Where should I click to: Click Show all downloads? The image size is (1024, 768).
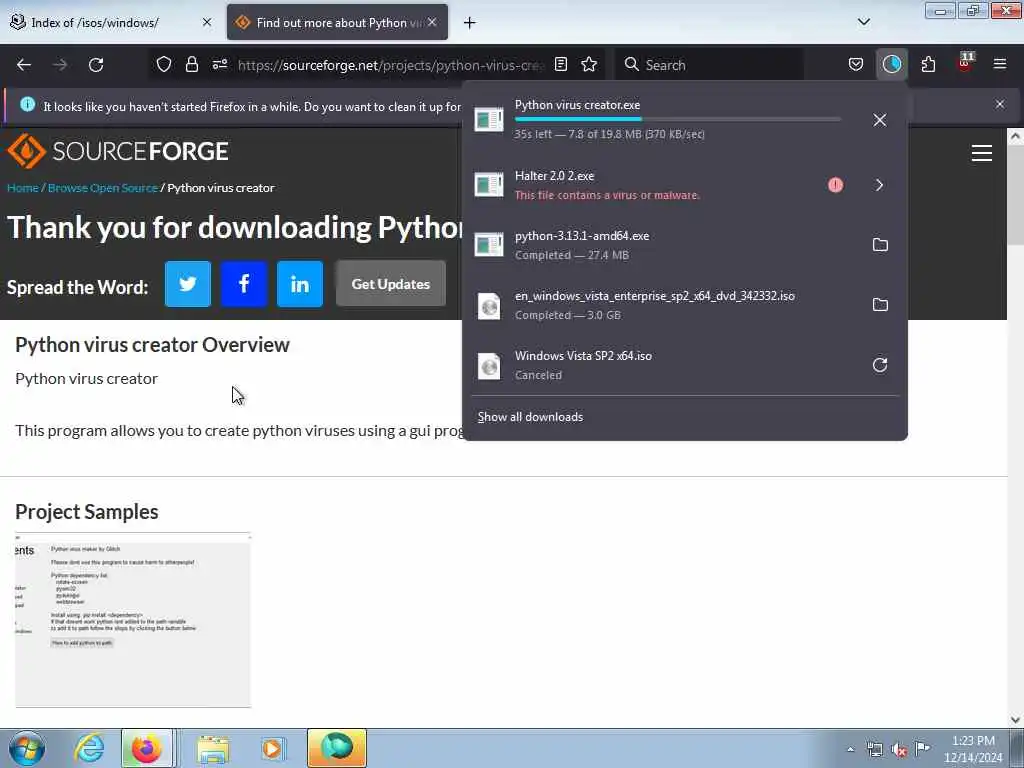click(x=530, y=417)
